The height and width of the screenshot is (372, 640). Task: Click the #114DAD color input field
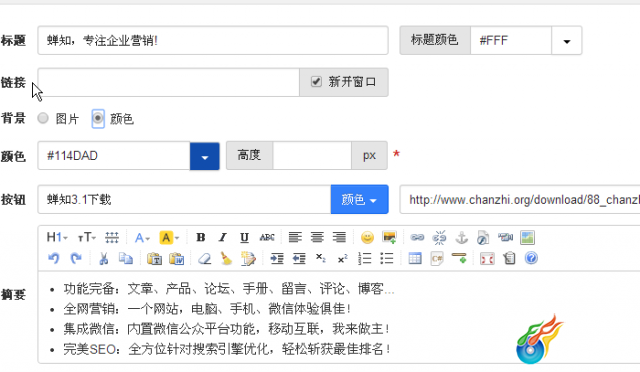114,156
